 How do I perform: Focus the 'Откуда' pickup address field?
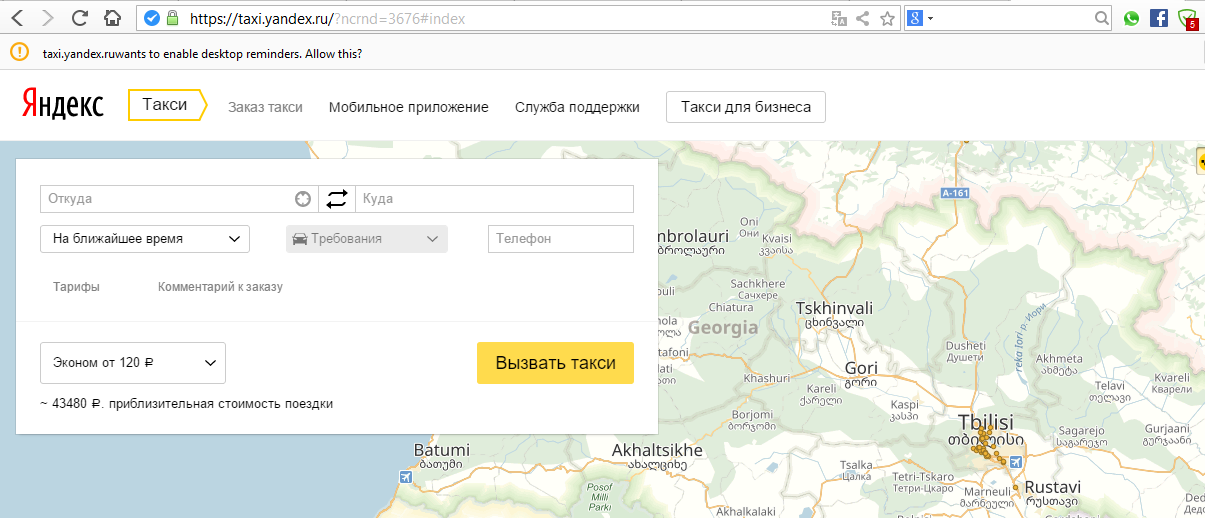point(167,199)
